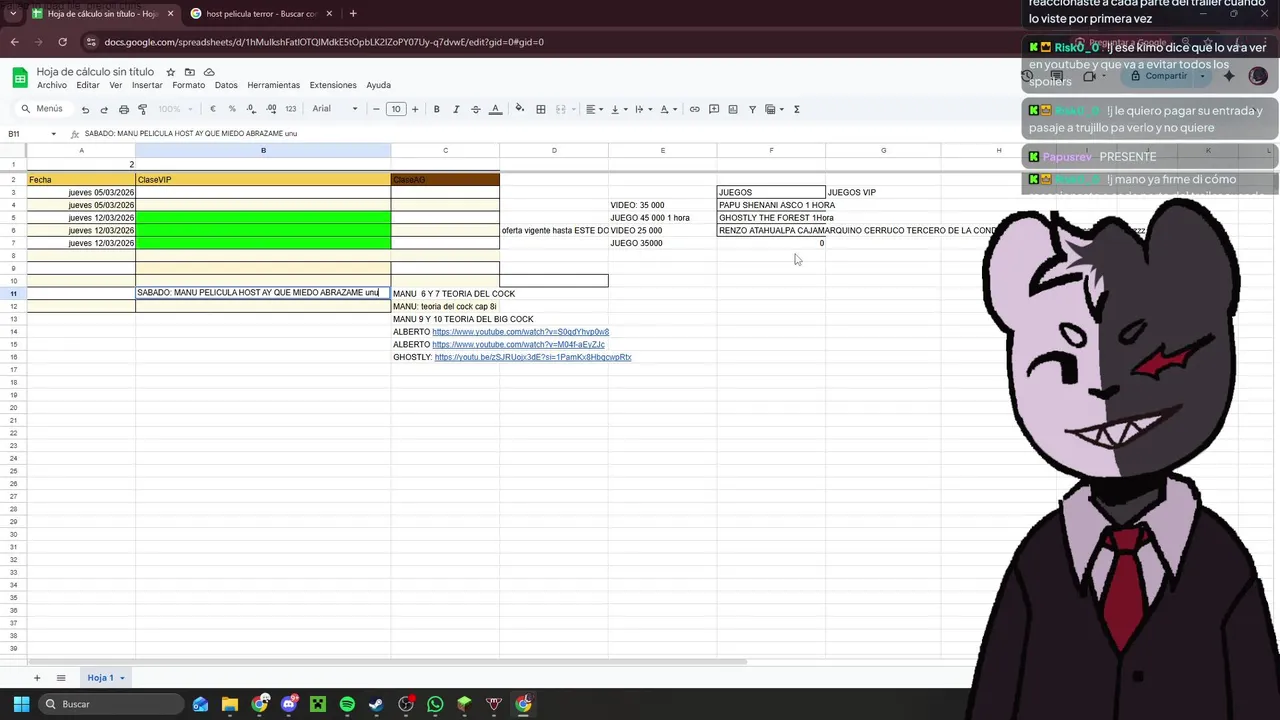Screen dimensions: 1280x720
Task: Open the Borders tool
Action: (x=541, y=109)
